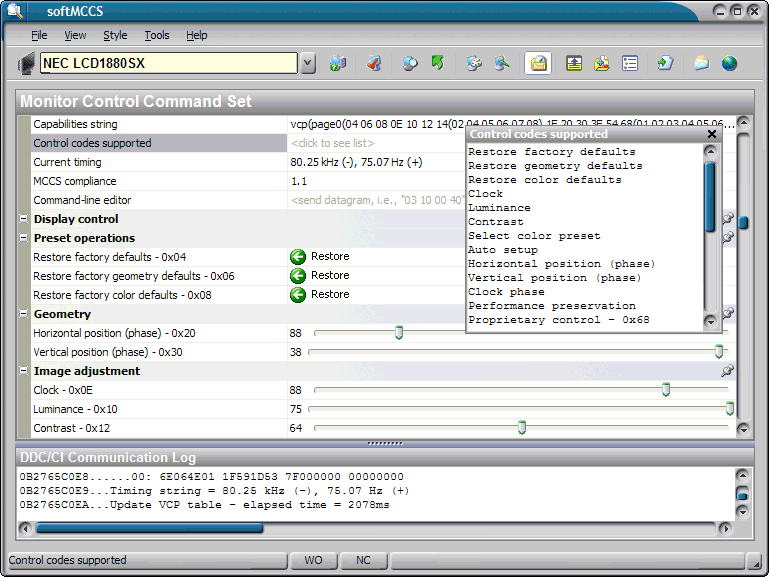The image size is (769, 577).
Task: Click the Luminance slider handle
Action: click(730, 408)
